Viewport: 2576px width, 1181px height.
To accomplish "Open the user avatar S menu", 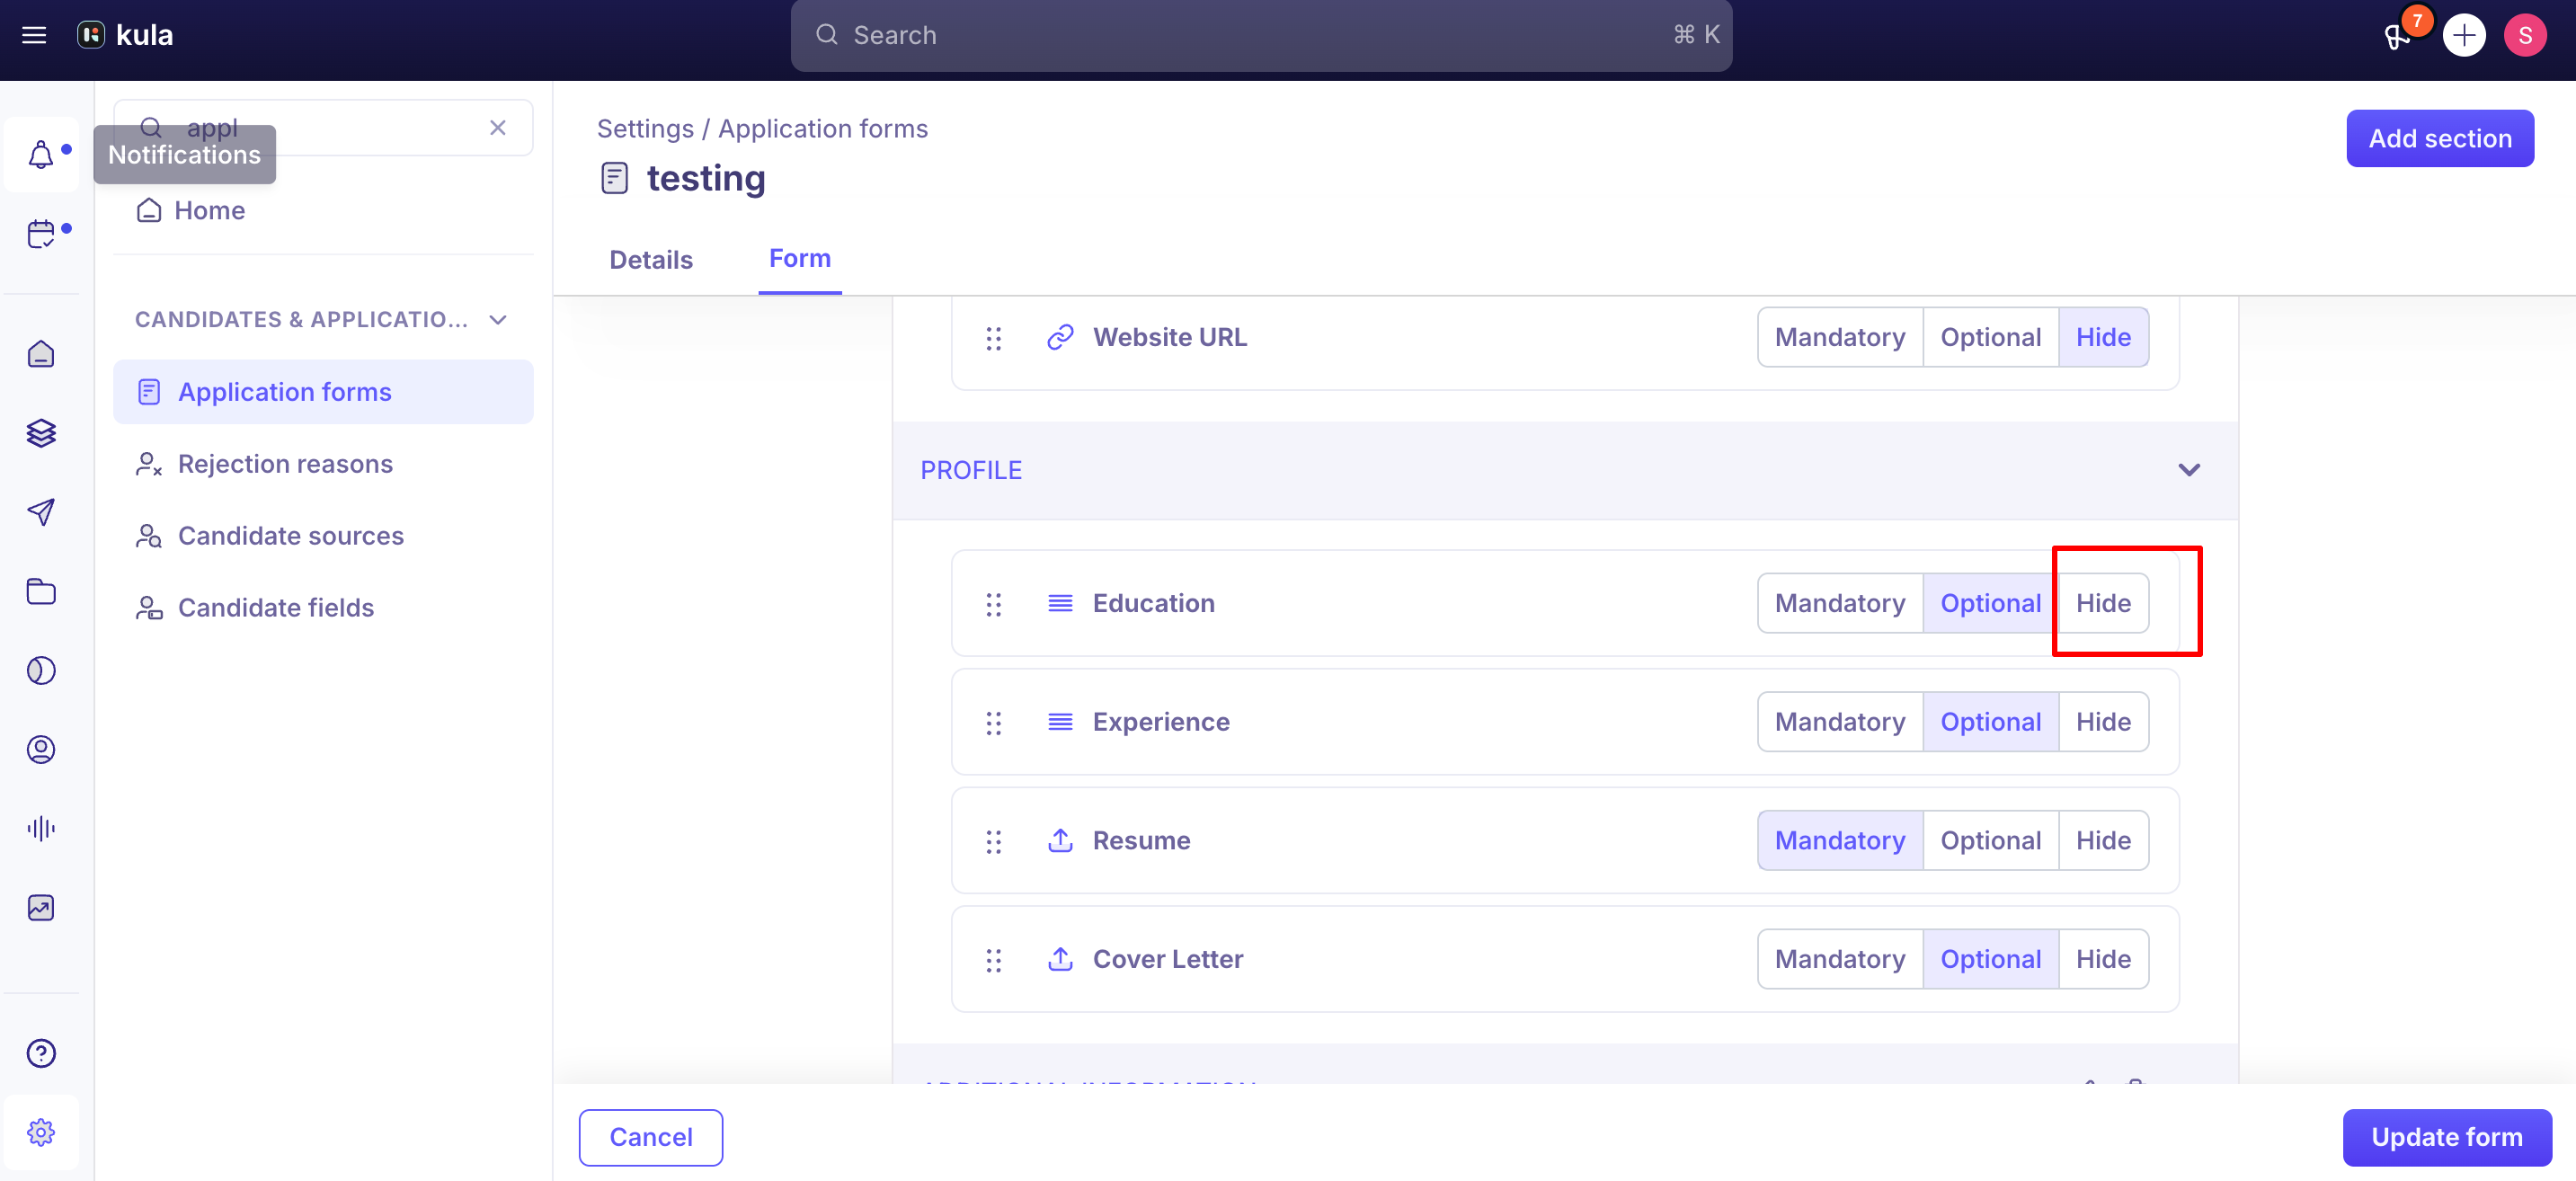I will click(2525, 36).
